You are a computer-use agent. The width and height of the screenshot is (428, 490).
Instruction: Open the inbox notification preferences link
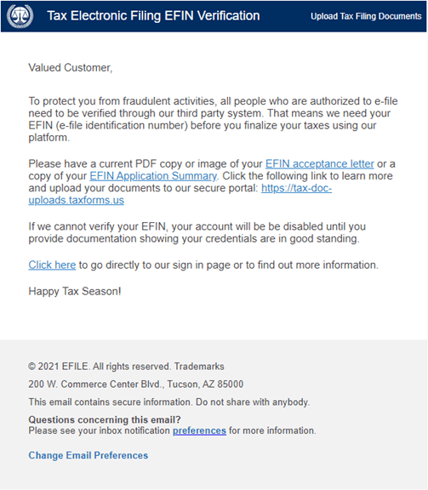(x=199, y=431)
